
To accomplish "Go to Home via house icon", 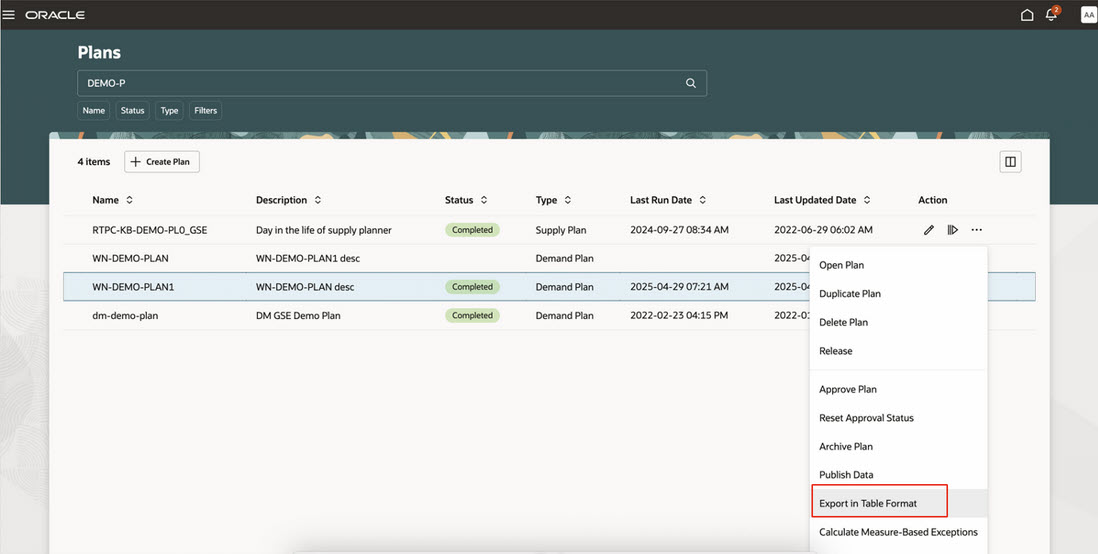I will (x=1027, y=15).
